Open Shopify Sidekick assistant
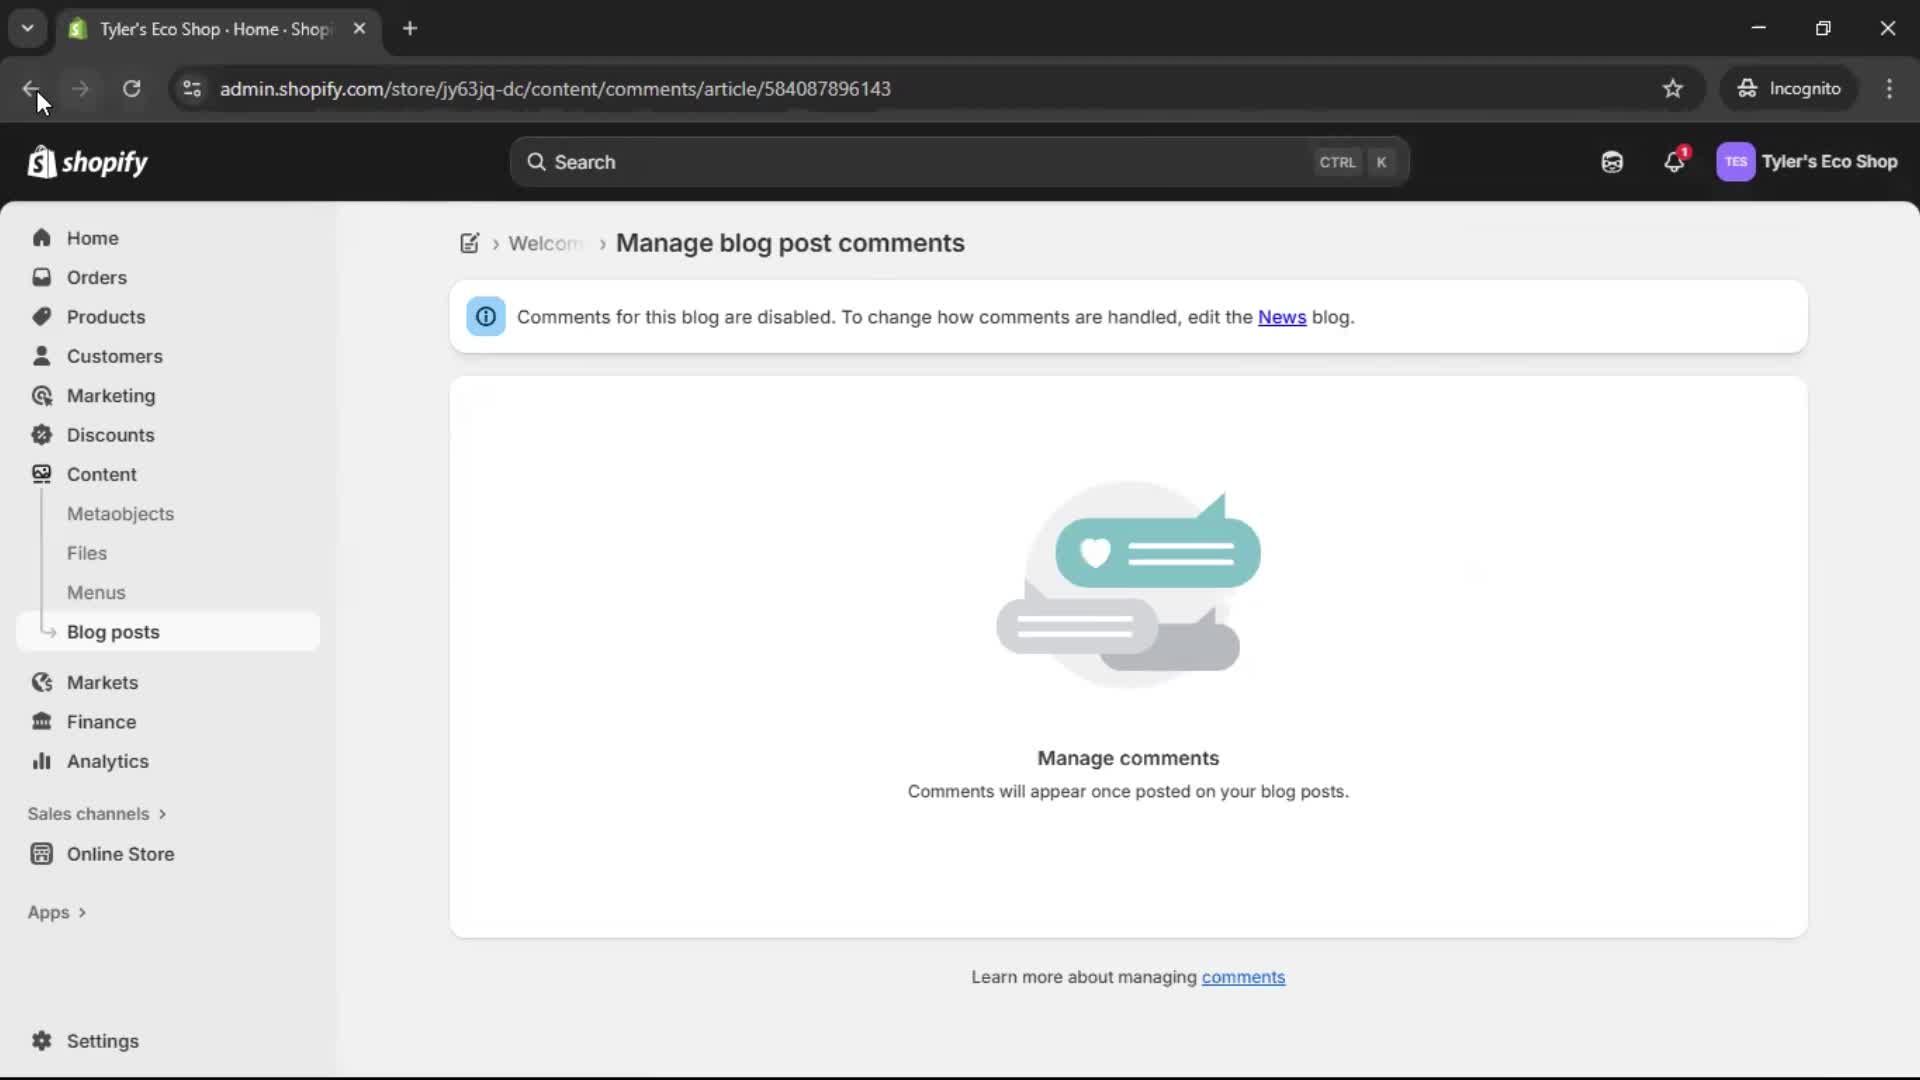The width and height of the screenshot is (1920, 1080). coord(1612,161)
